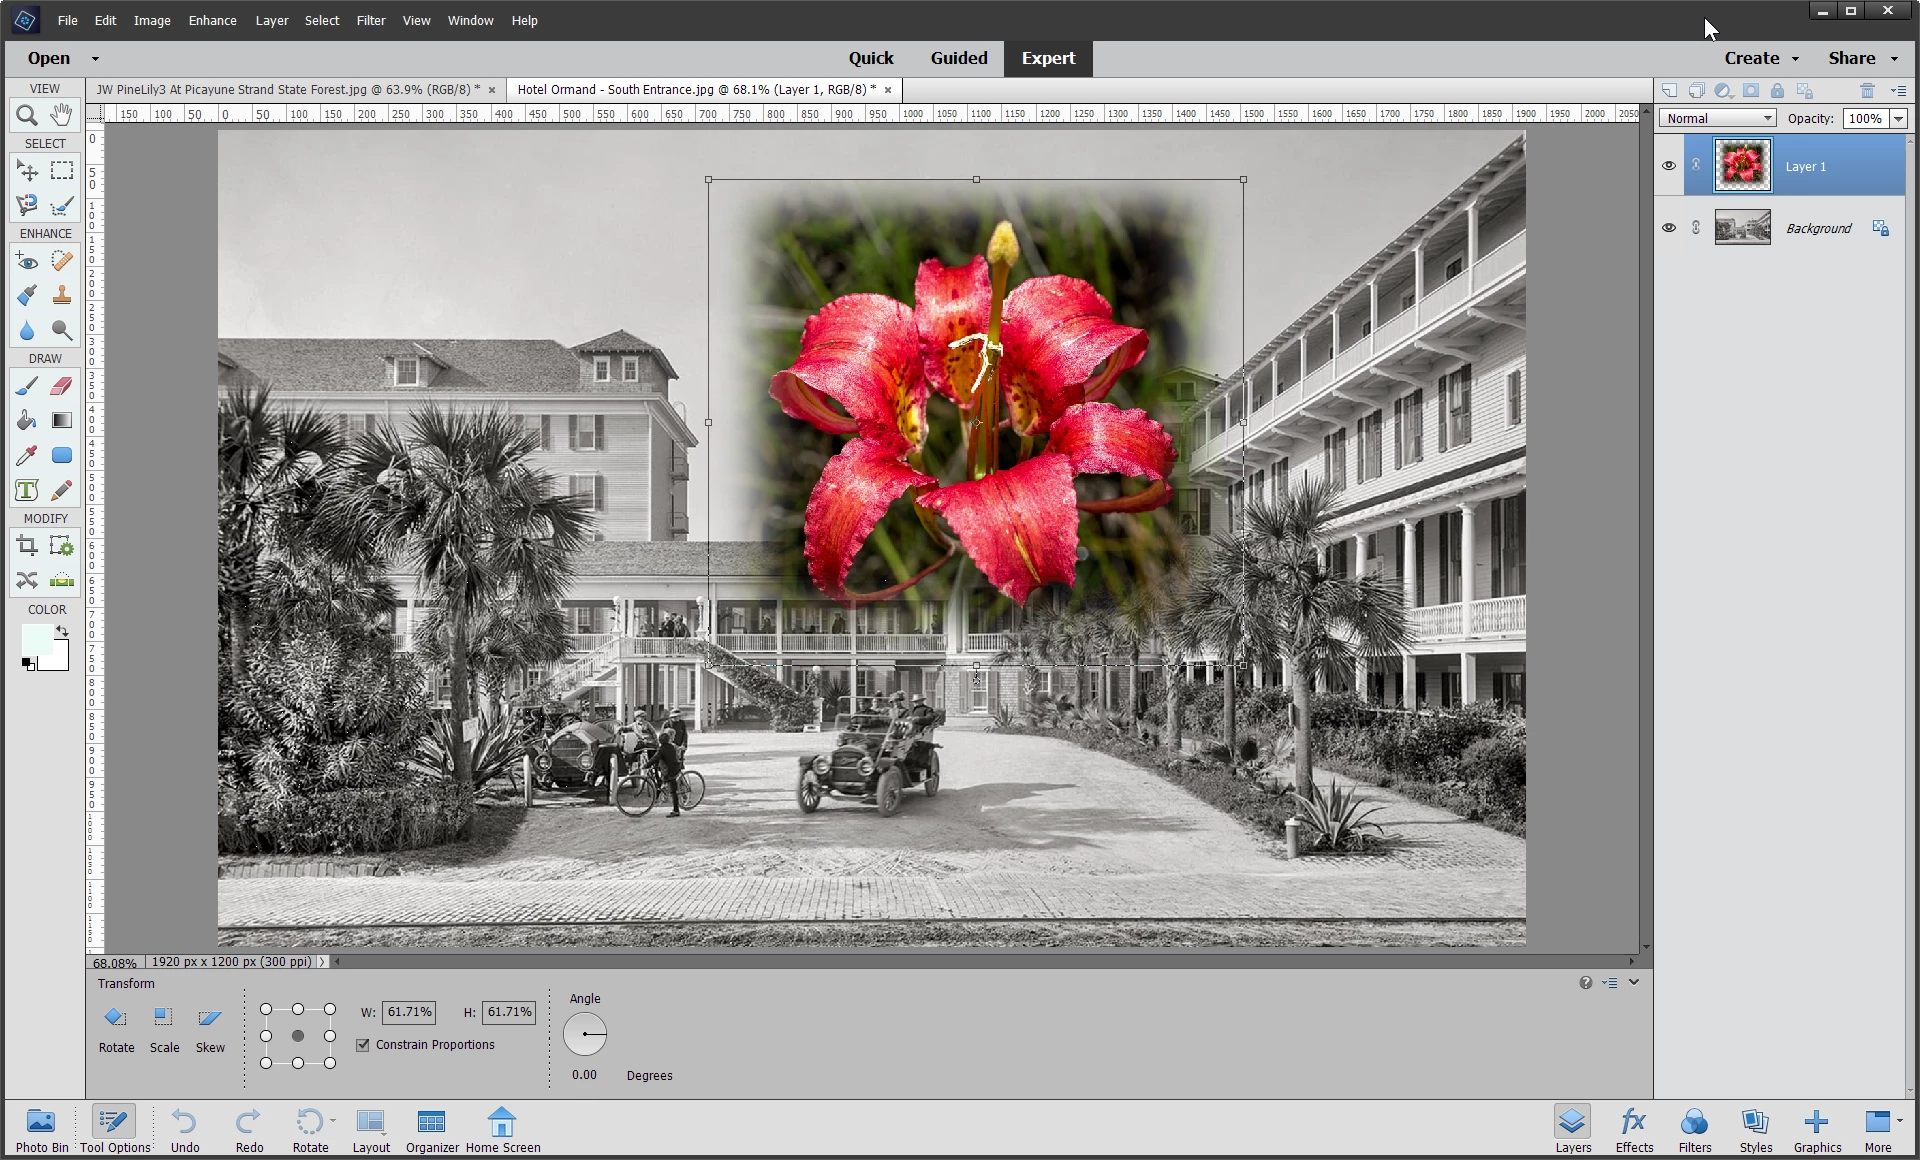This screenshot has height=1160, width=1920.
Task: Select the Hand tool
Action: tap(62, 115)
